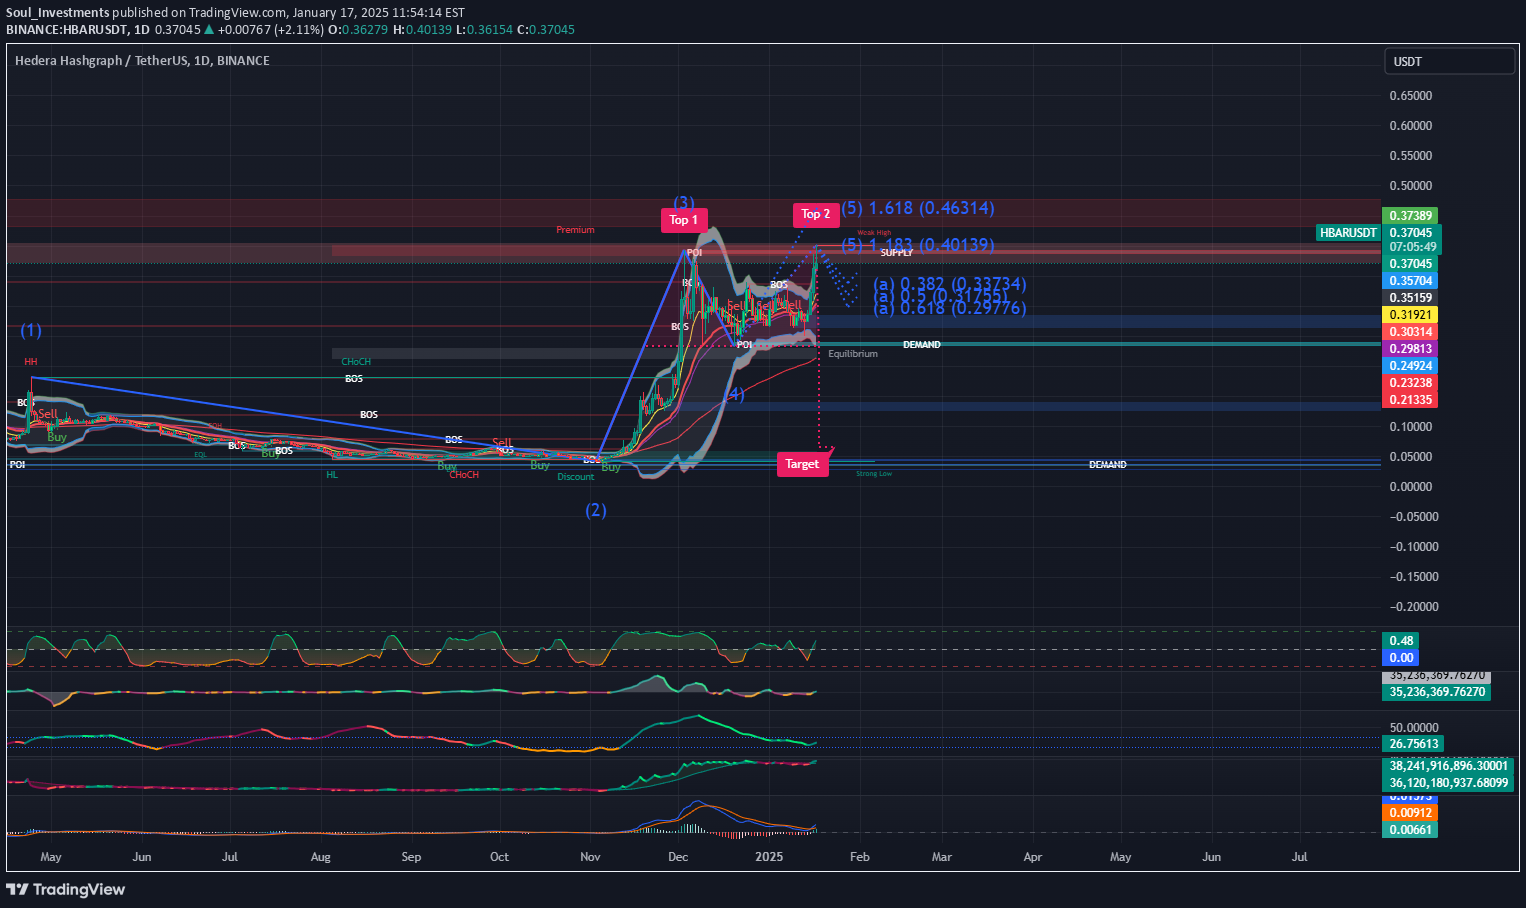This screenshot has height=908, width=1526.
Task: Click the blue 0.00 oscillator value
Action: tap(1400, 658)
